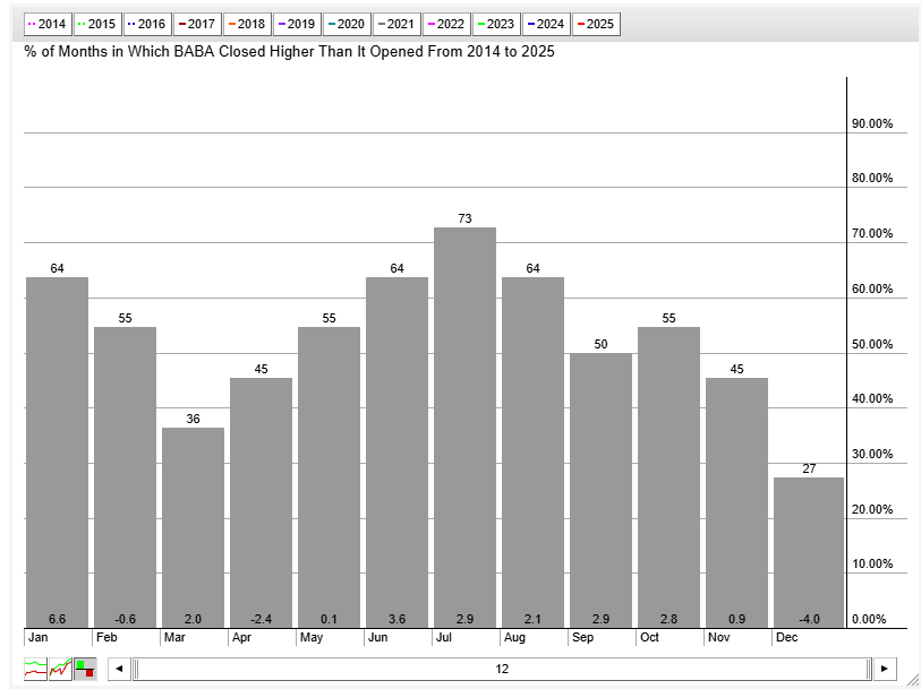Screen dimensions: 922x690
Task: Toggle the 2017 year legend
Action: [x=196, y=23]
